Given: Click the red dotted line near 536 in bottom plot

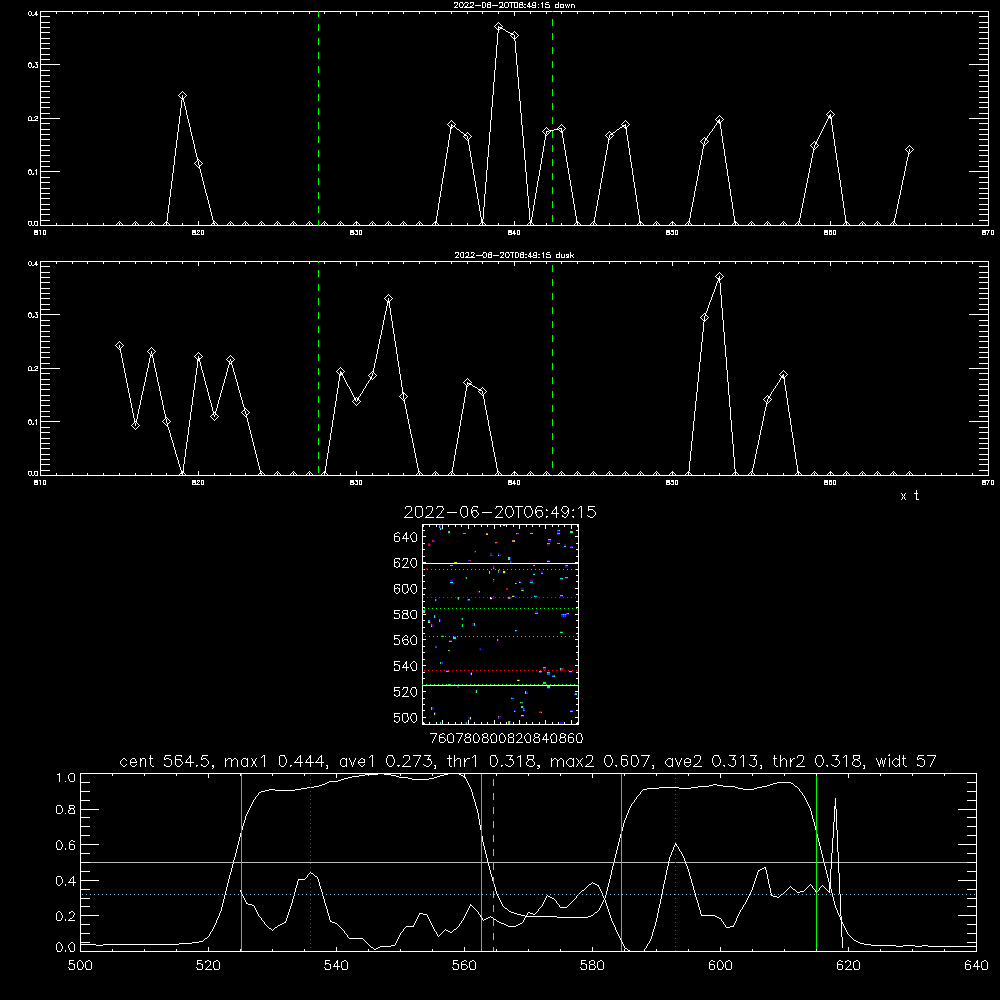Looking at the screenshot, I should pyautogui.click(x=311, y=861).
